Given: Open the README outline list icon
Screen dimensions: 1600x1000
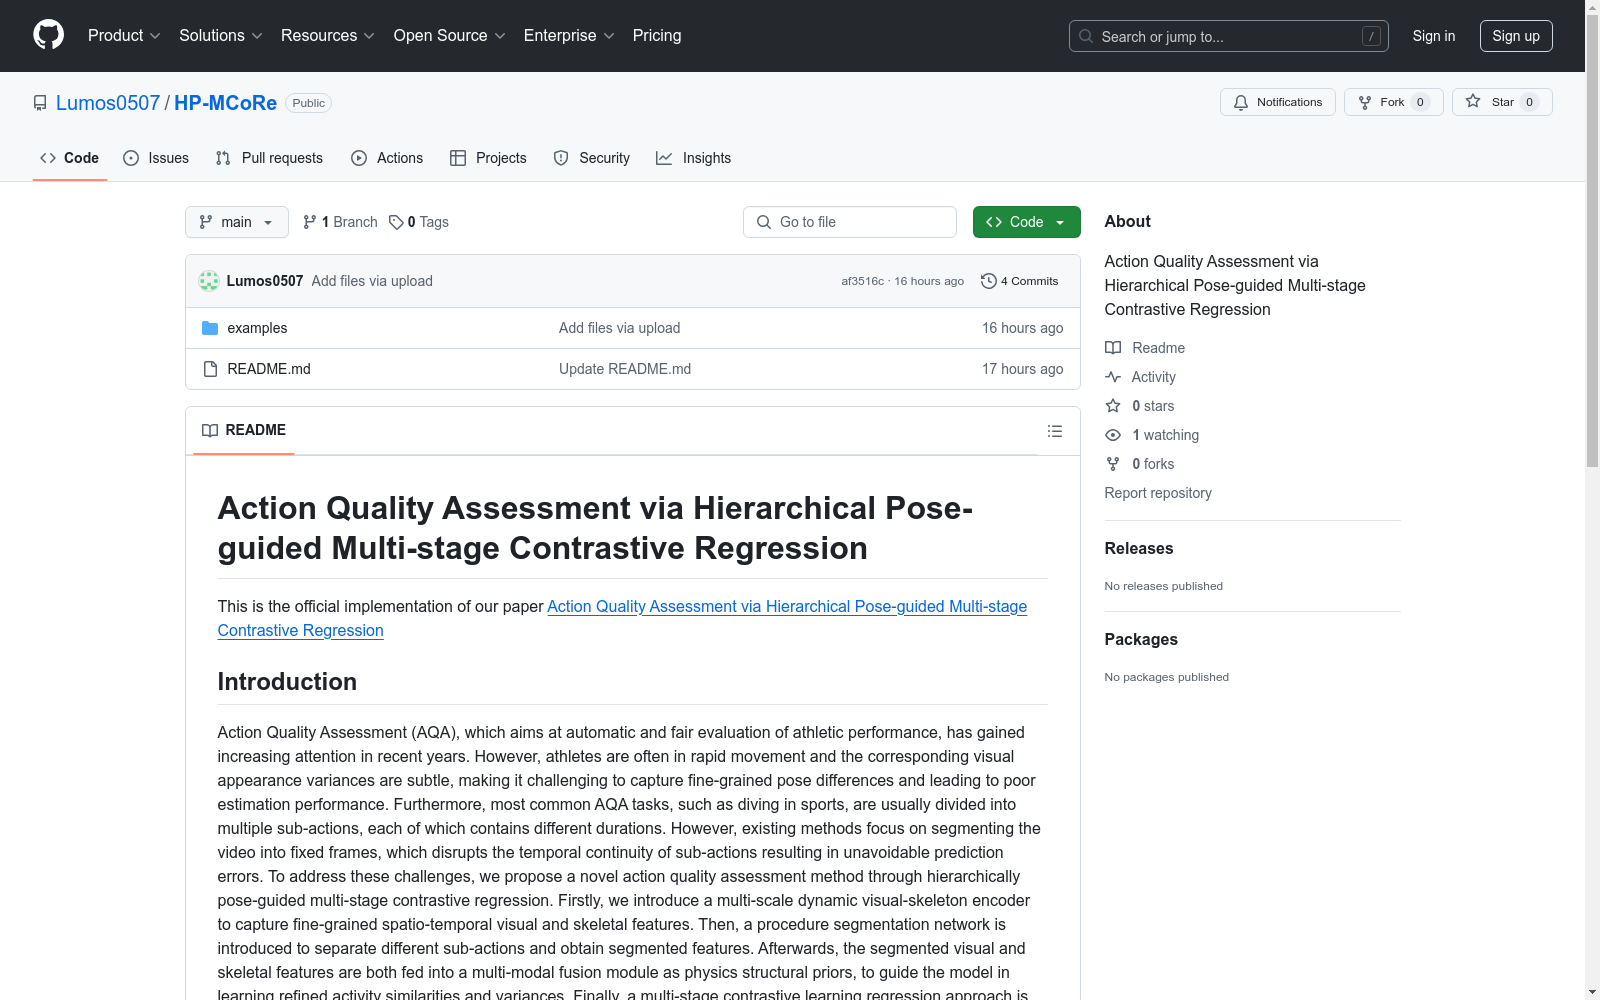Looking at the screenshot, I should [1055, 431].
